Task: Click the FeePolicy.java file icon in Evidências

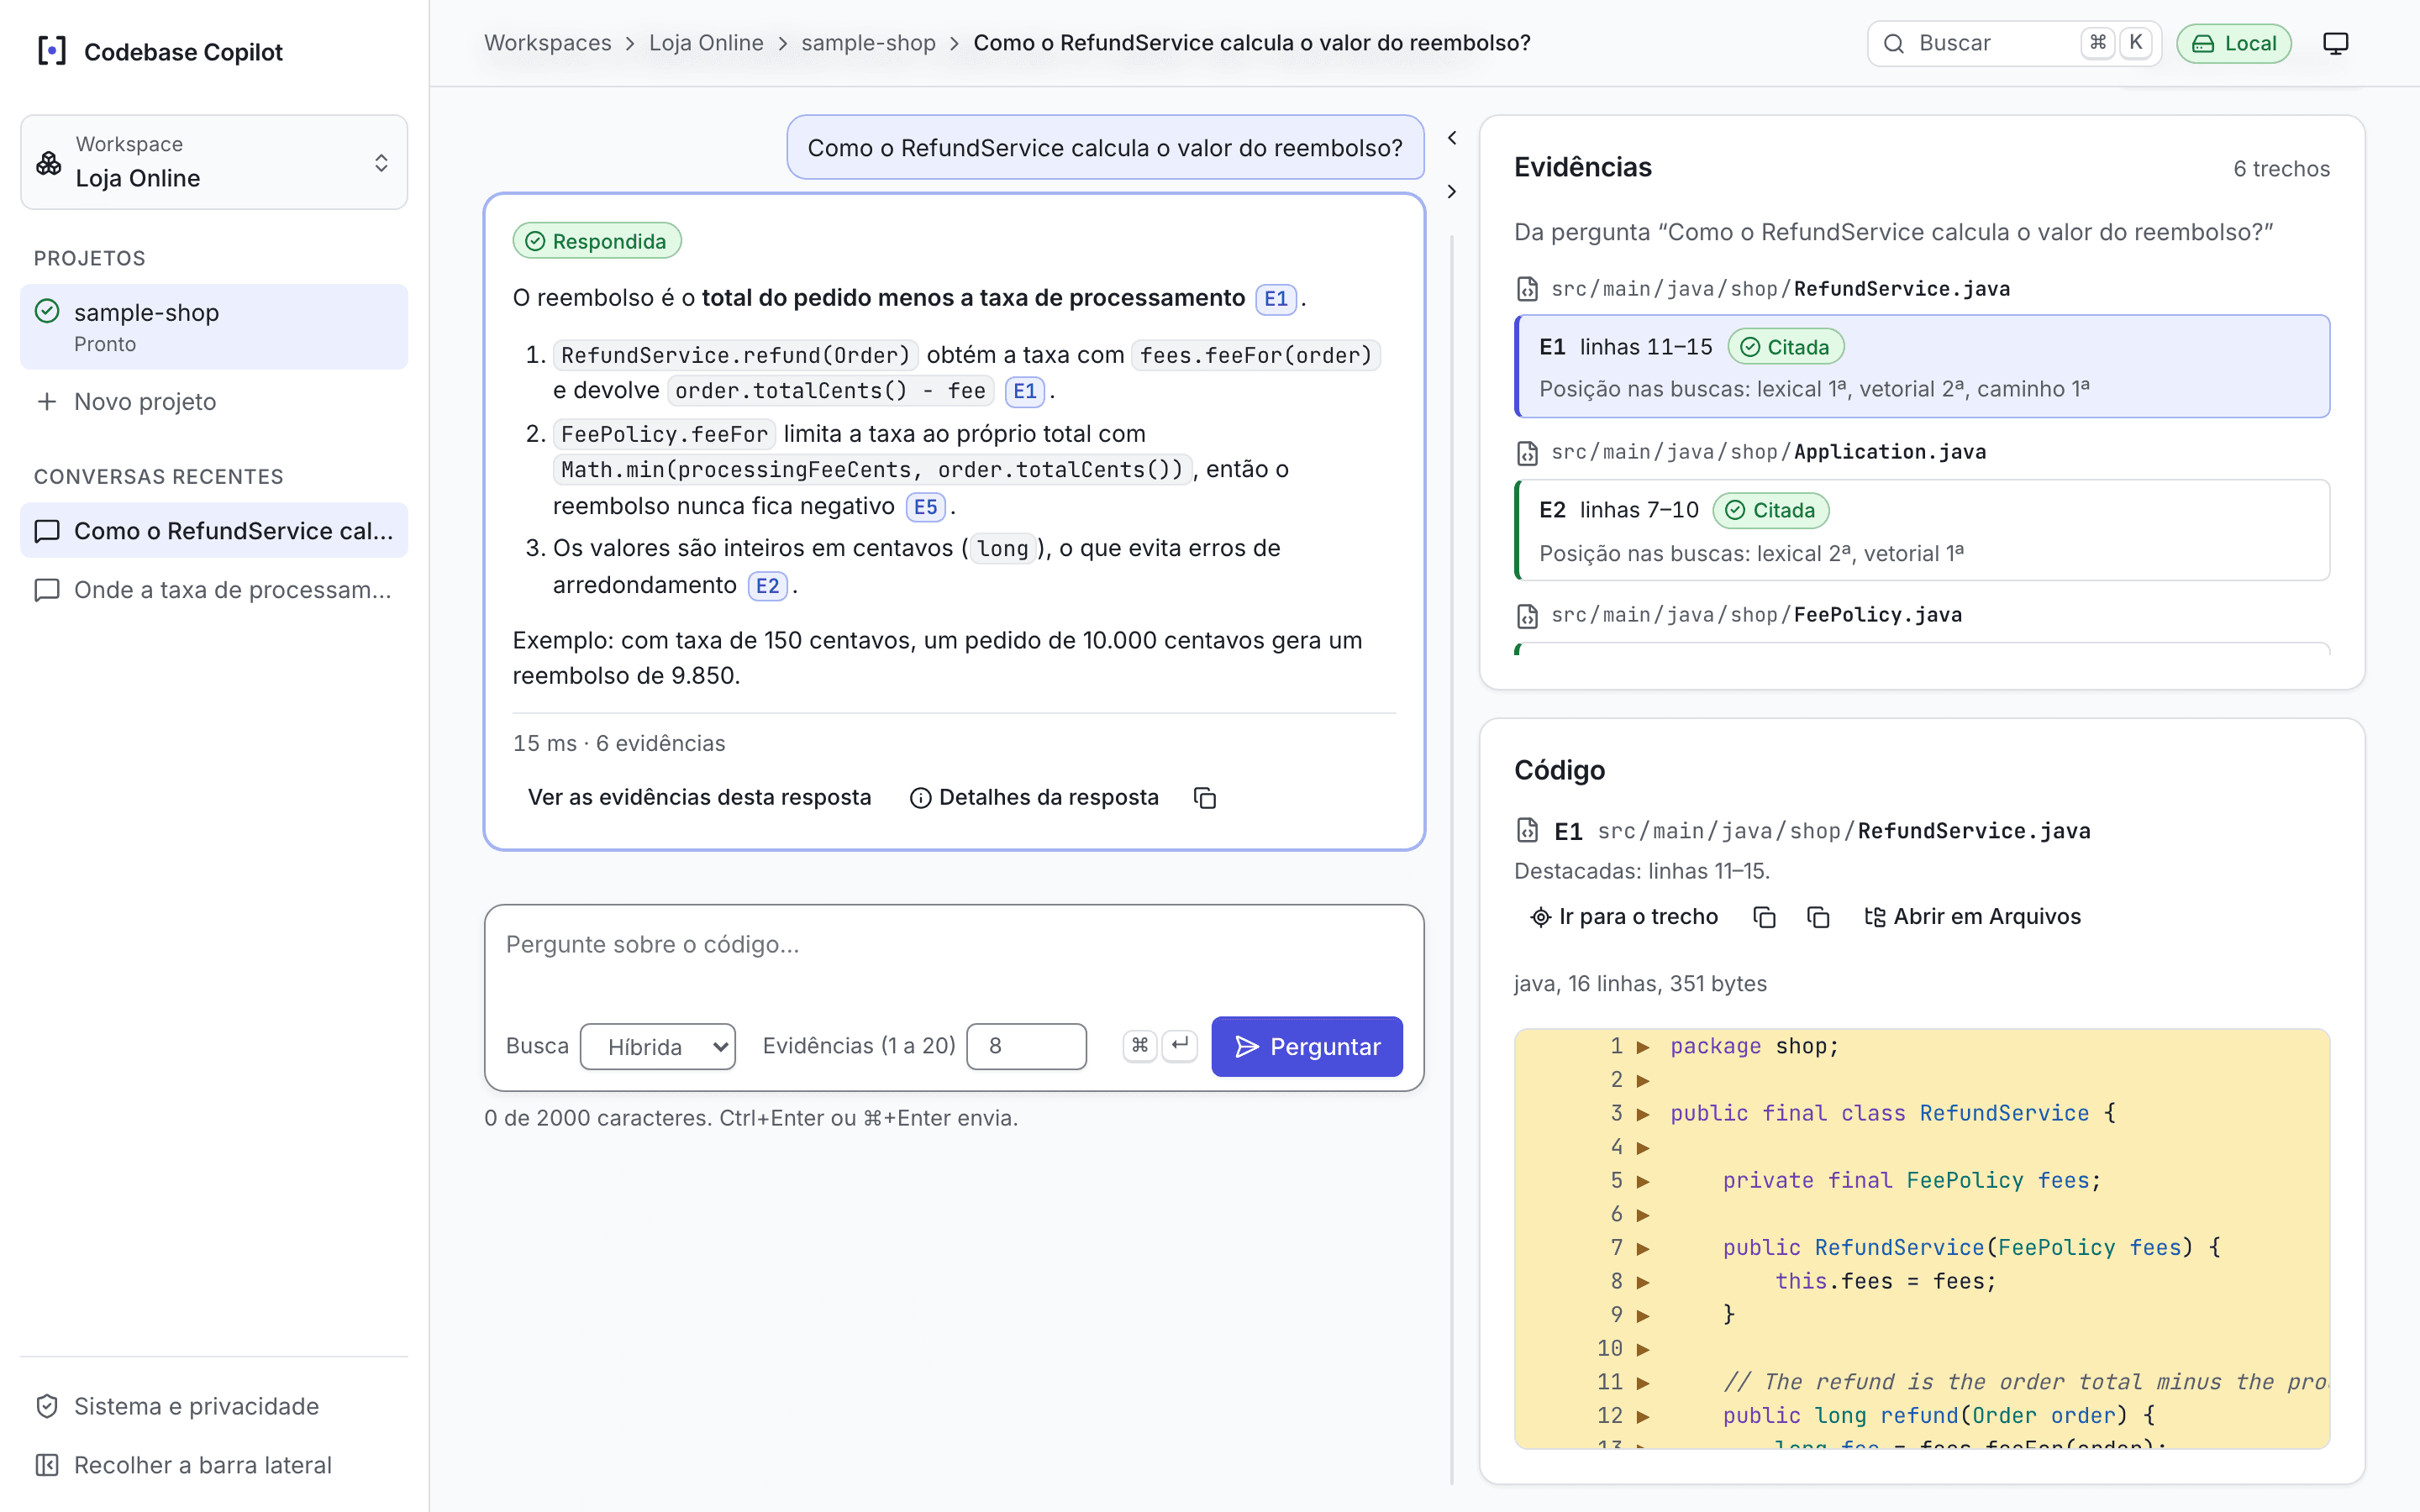Action: tap(1527, 615)
